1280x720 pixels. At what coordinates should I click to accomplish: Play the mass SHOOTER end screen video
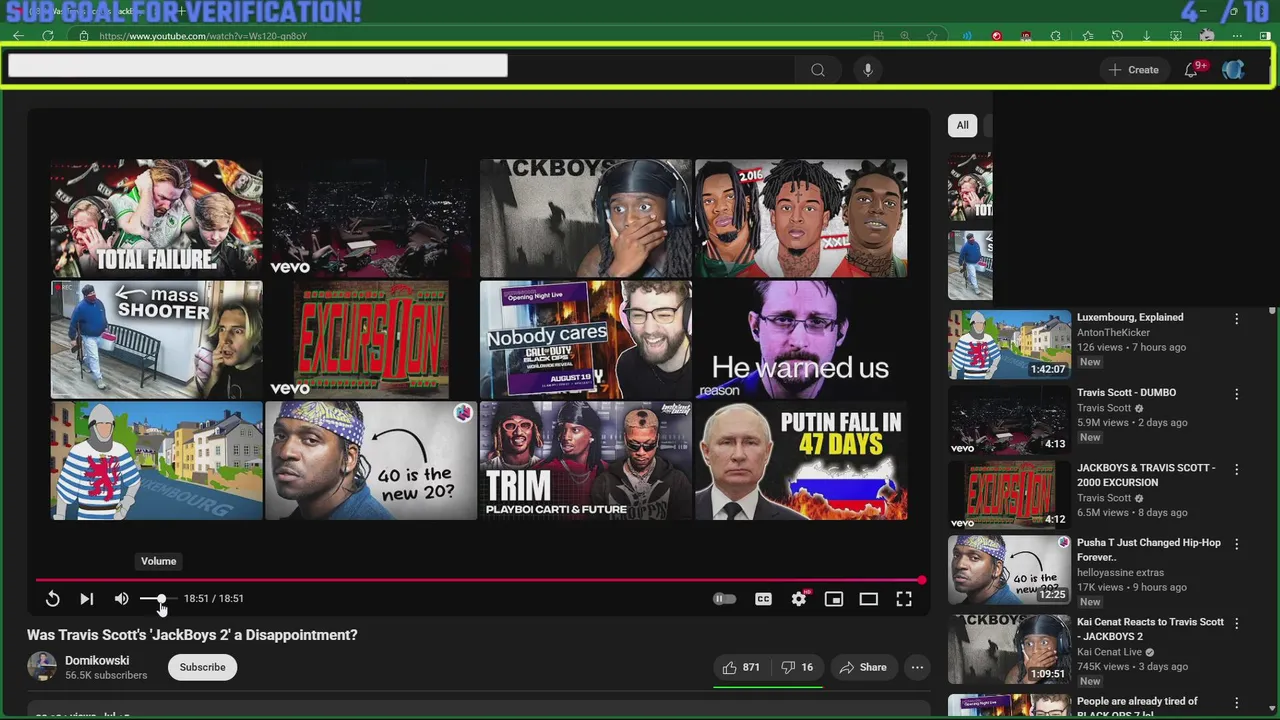(157, 339)
